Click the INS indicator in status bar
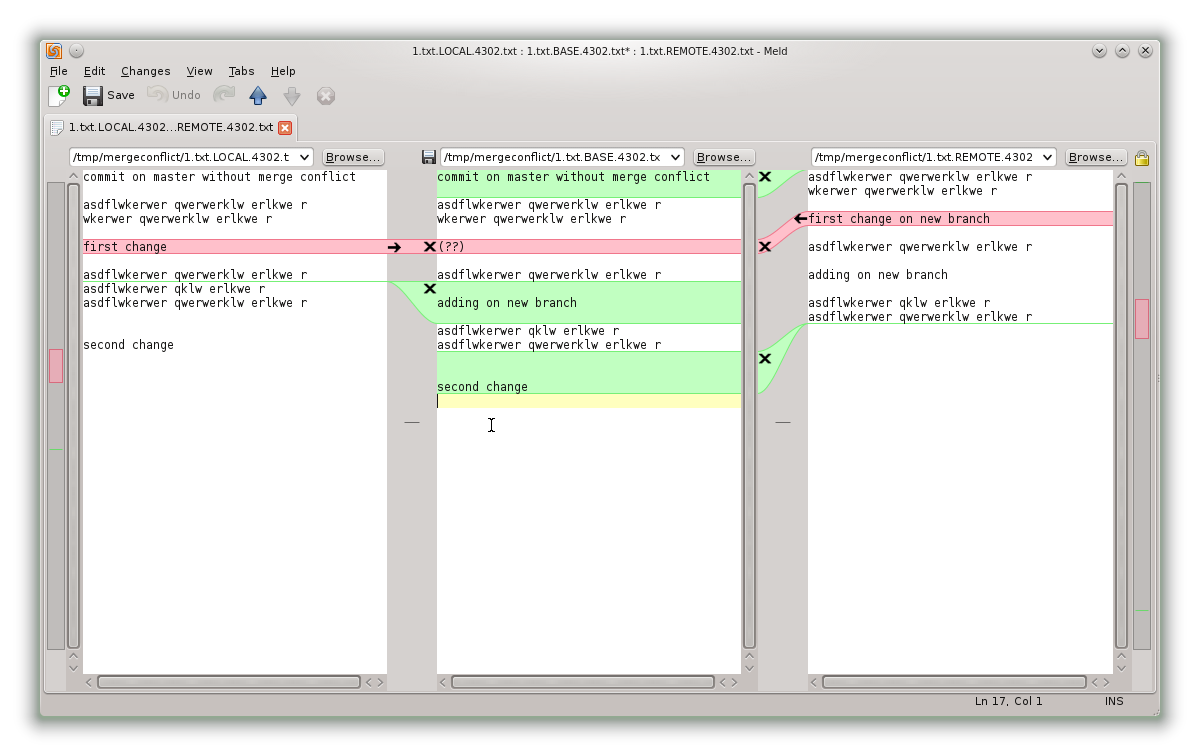 click(x=1114, y=701)
